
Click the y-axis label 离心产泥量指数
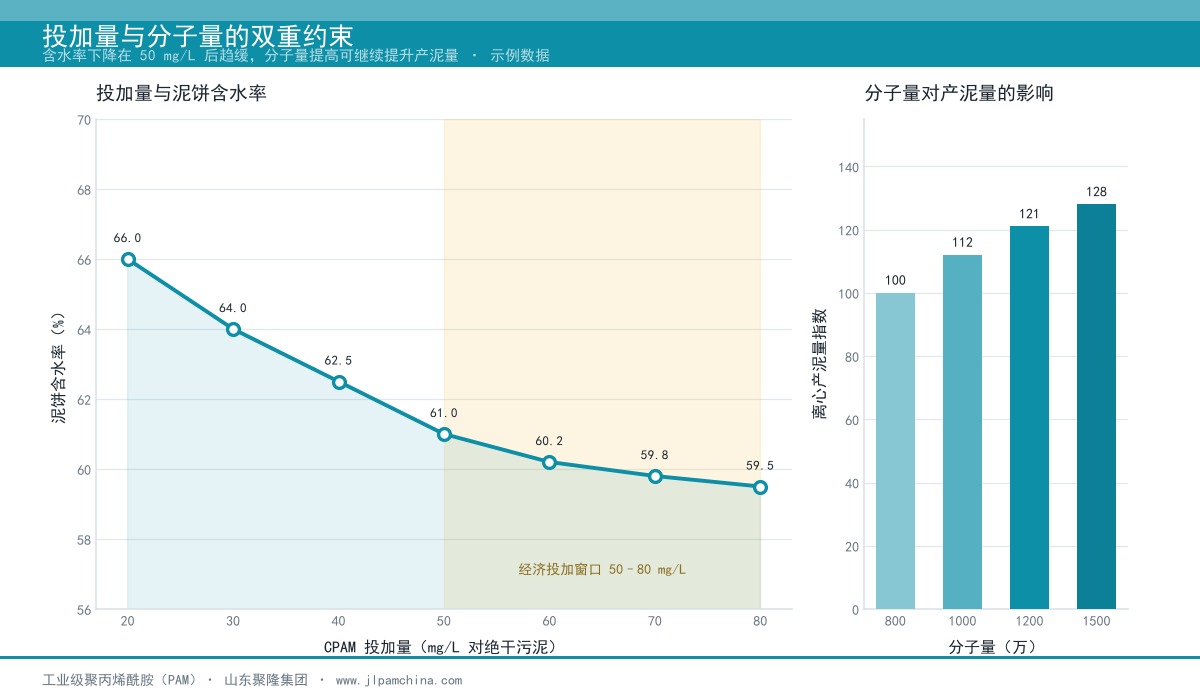click(x=819, y=364)
